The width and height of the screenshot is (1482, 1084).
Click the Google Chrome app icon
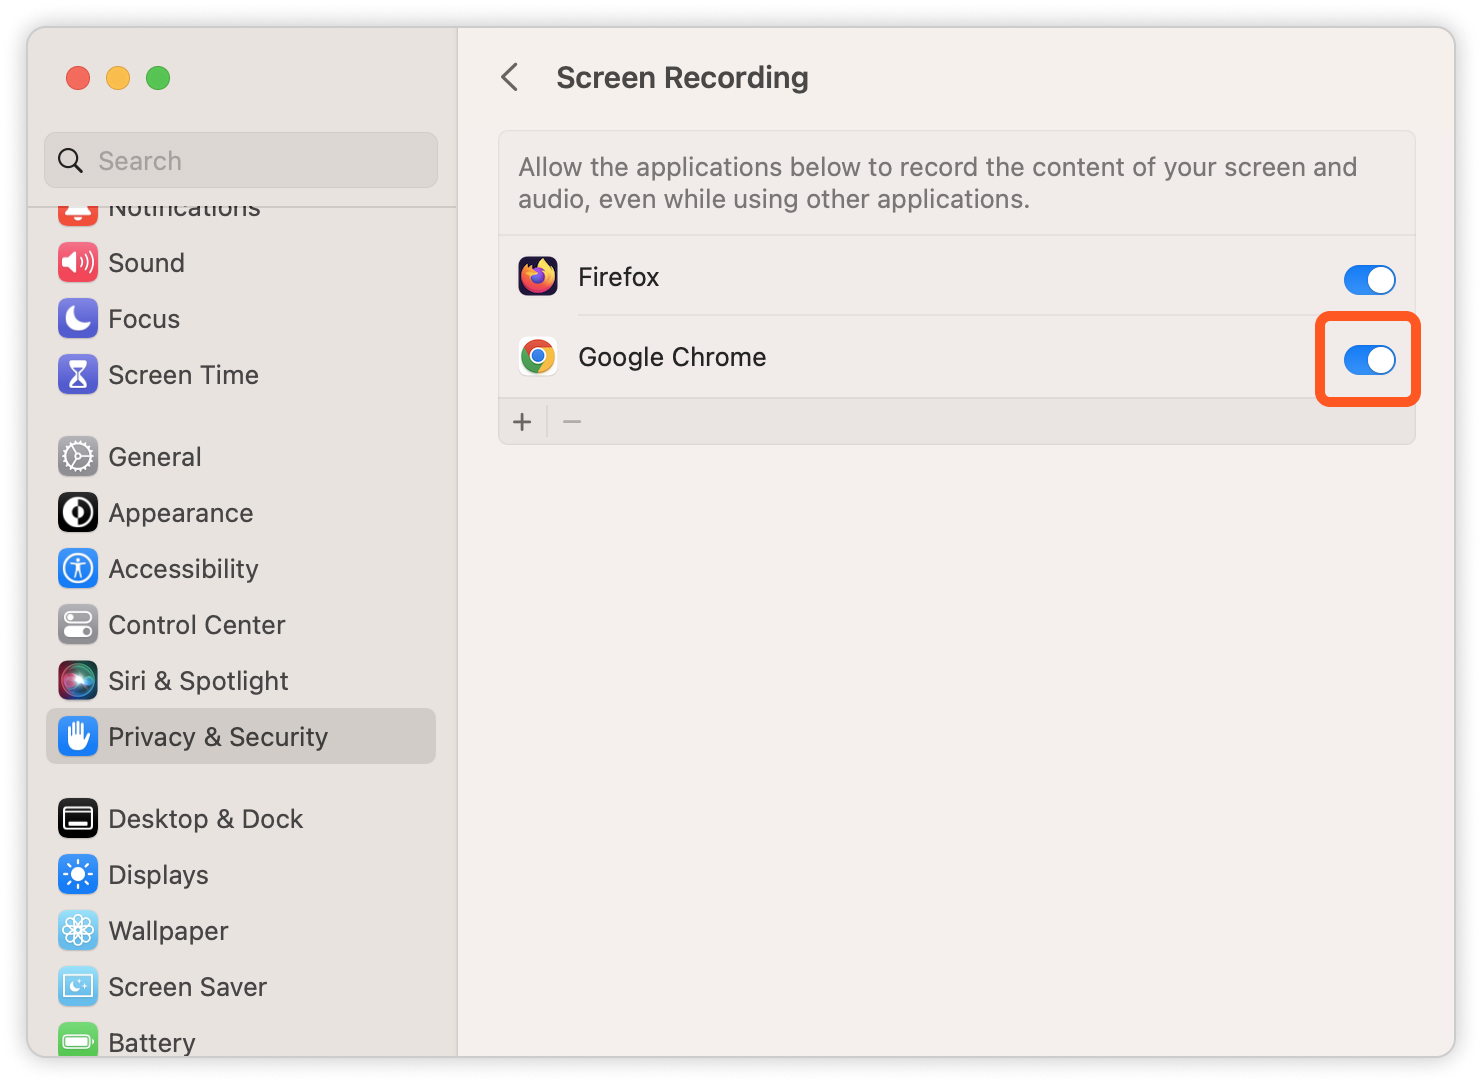click(538, 357)
